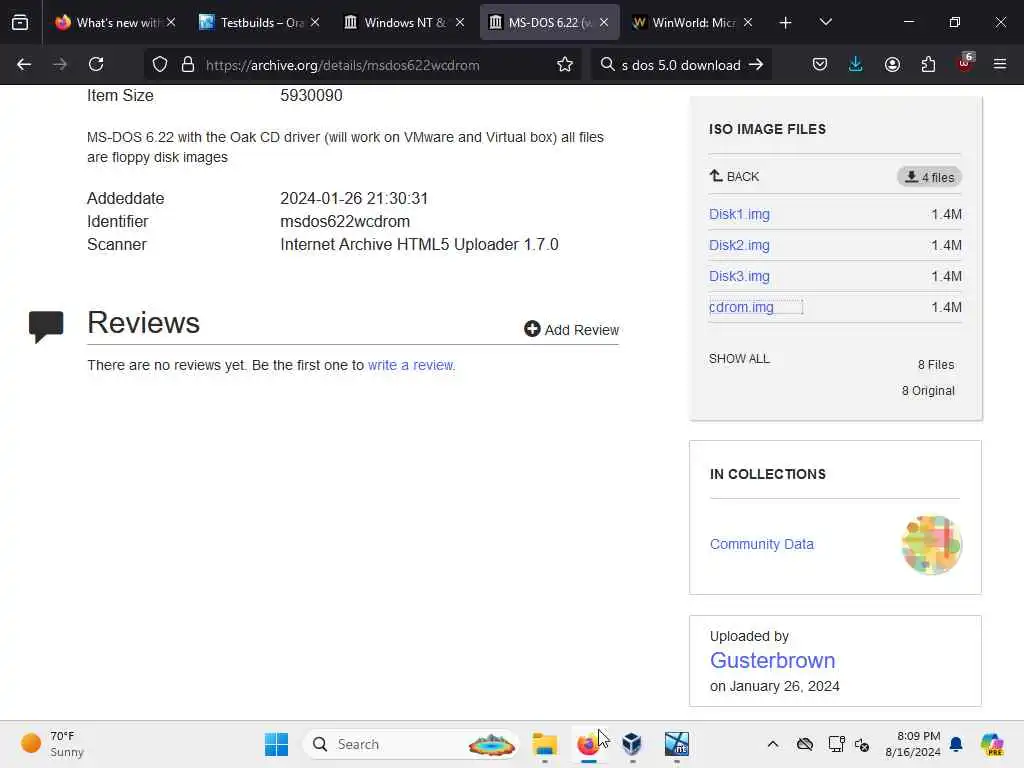
Task: Open notifications bell icon
Action: point(956,744)
